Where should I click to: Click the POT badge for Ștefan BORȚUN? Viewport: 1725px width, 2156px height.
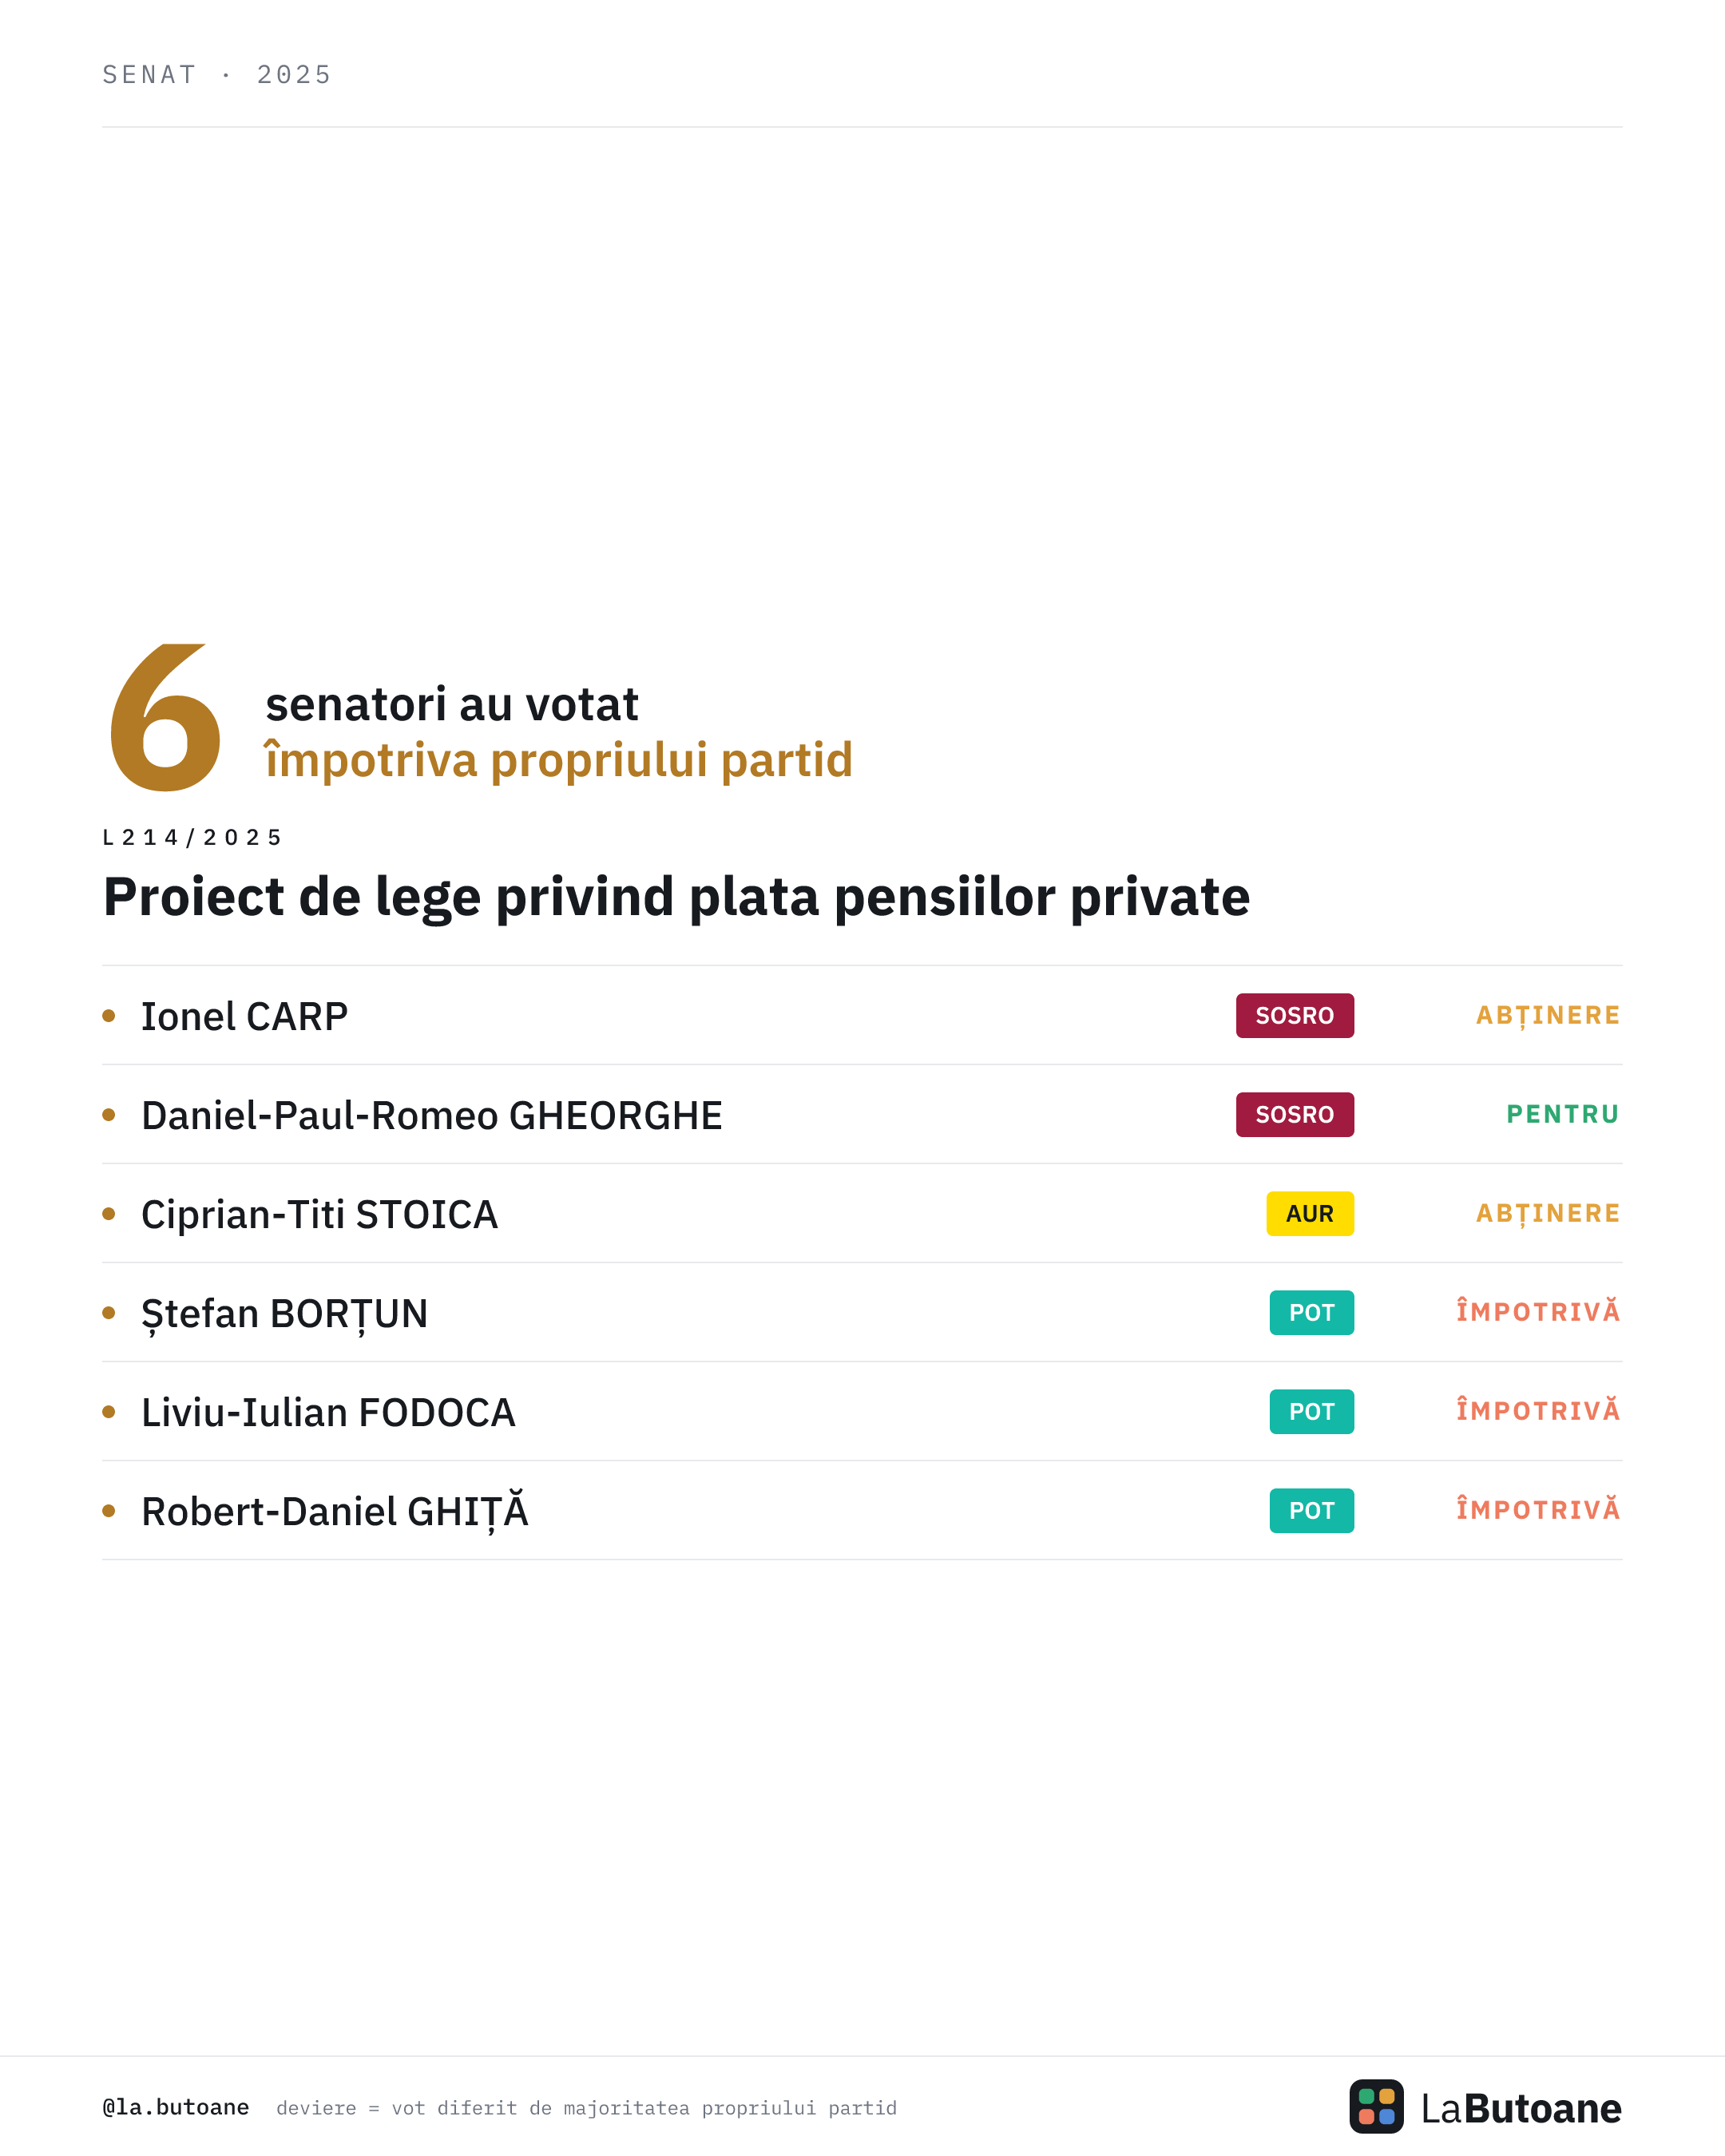click(1312, 1313)
